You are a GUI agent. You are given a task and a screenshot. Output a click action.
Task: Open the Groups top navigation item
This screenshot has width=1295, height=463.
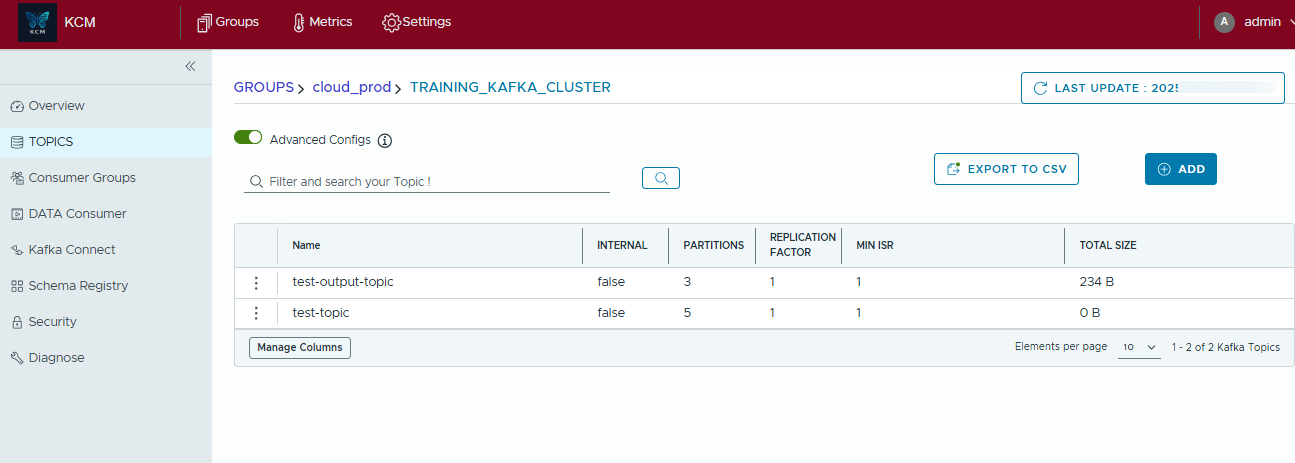click(228, 22)
